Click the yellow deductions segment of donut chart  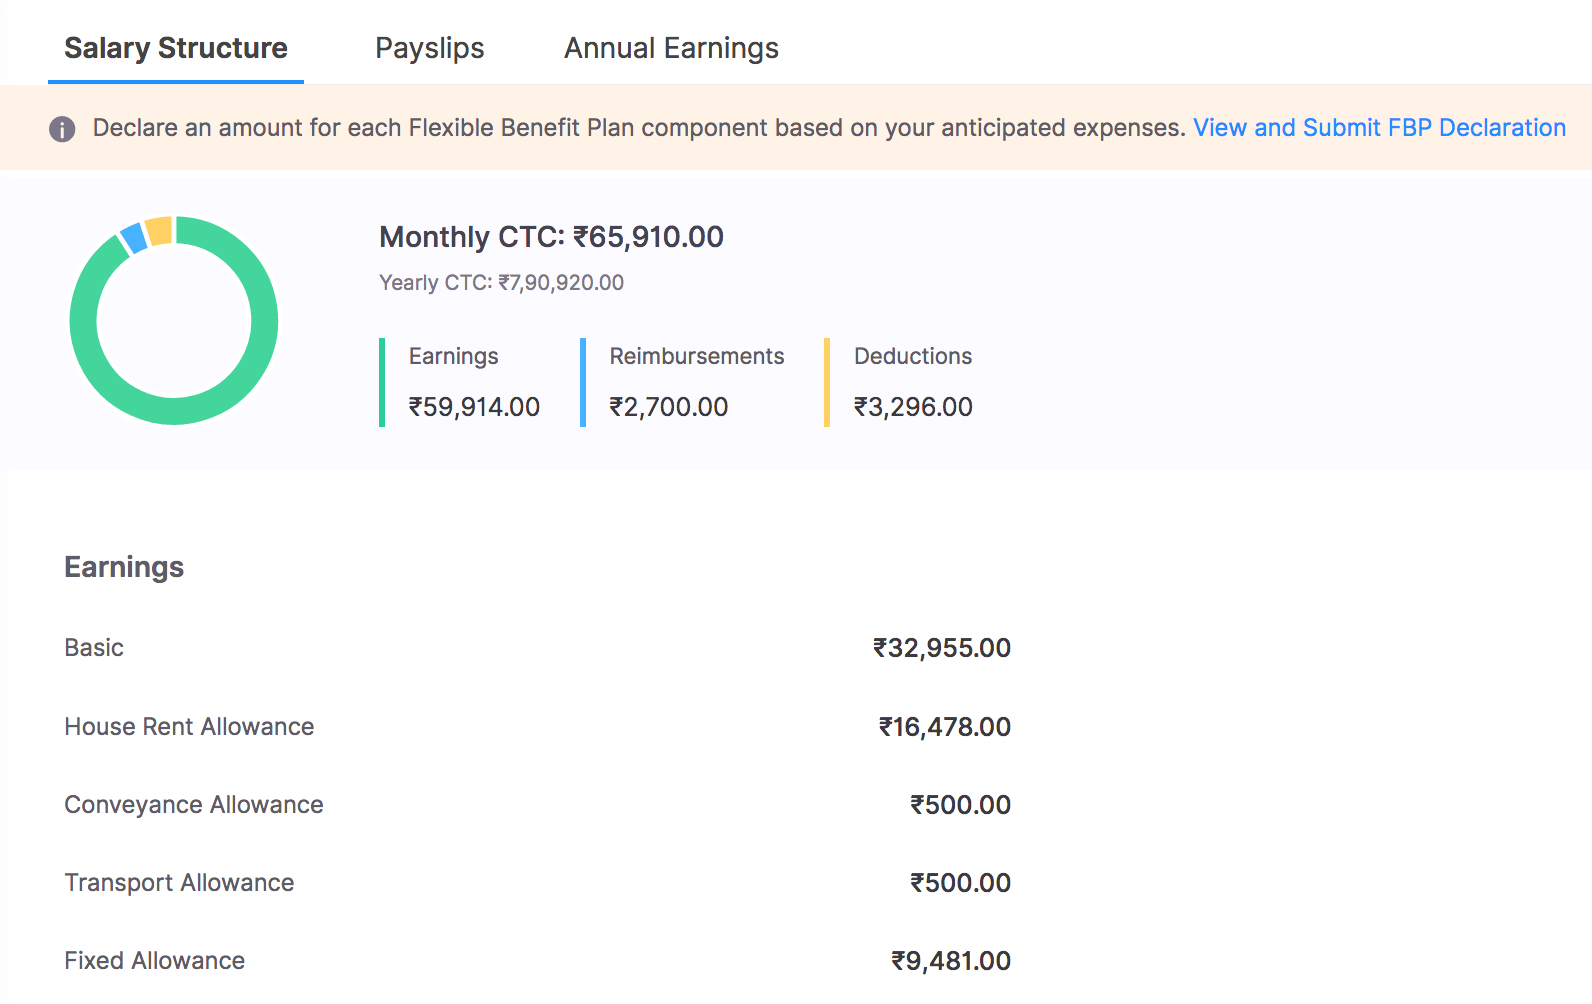click(x=159, y=231)
